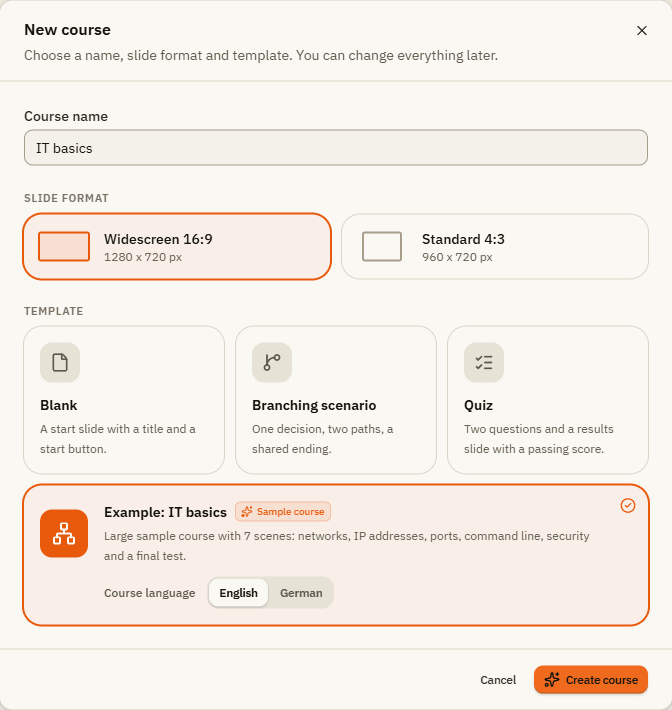
Task: Select the Example: IT basics template title
Action: pyautogui.click(x=165, y=512)
